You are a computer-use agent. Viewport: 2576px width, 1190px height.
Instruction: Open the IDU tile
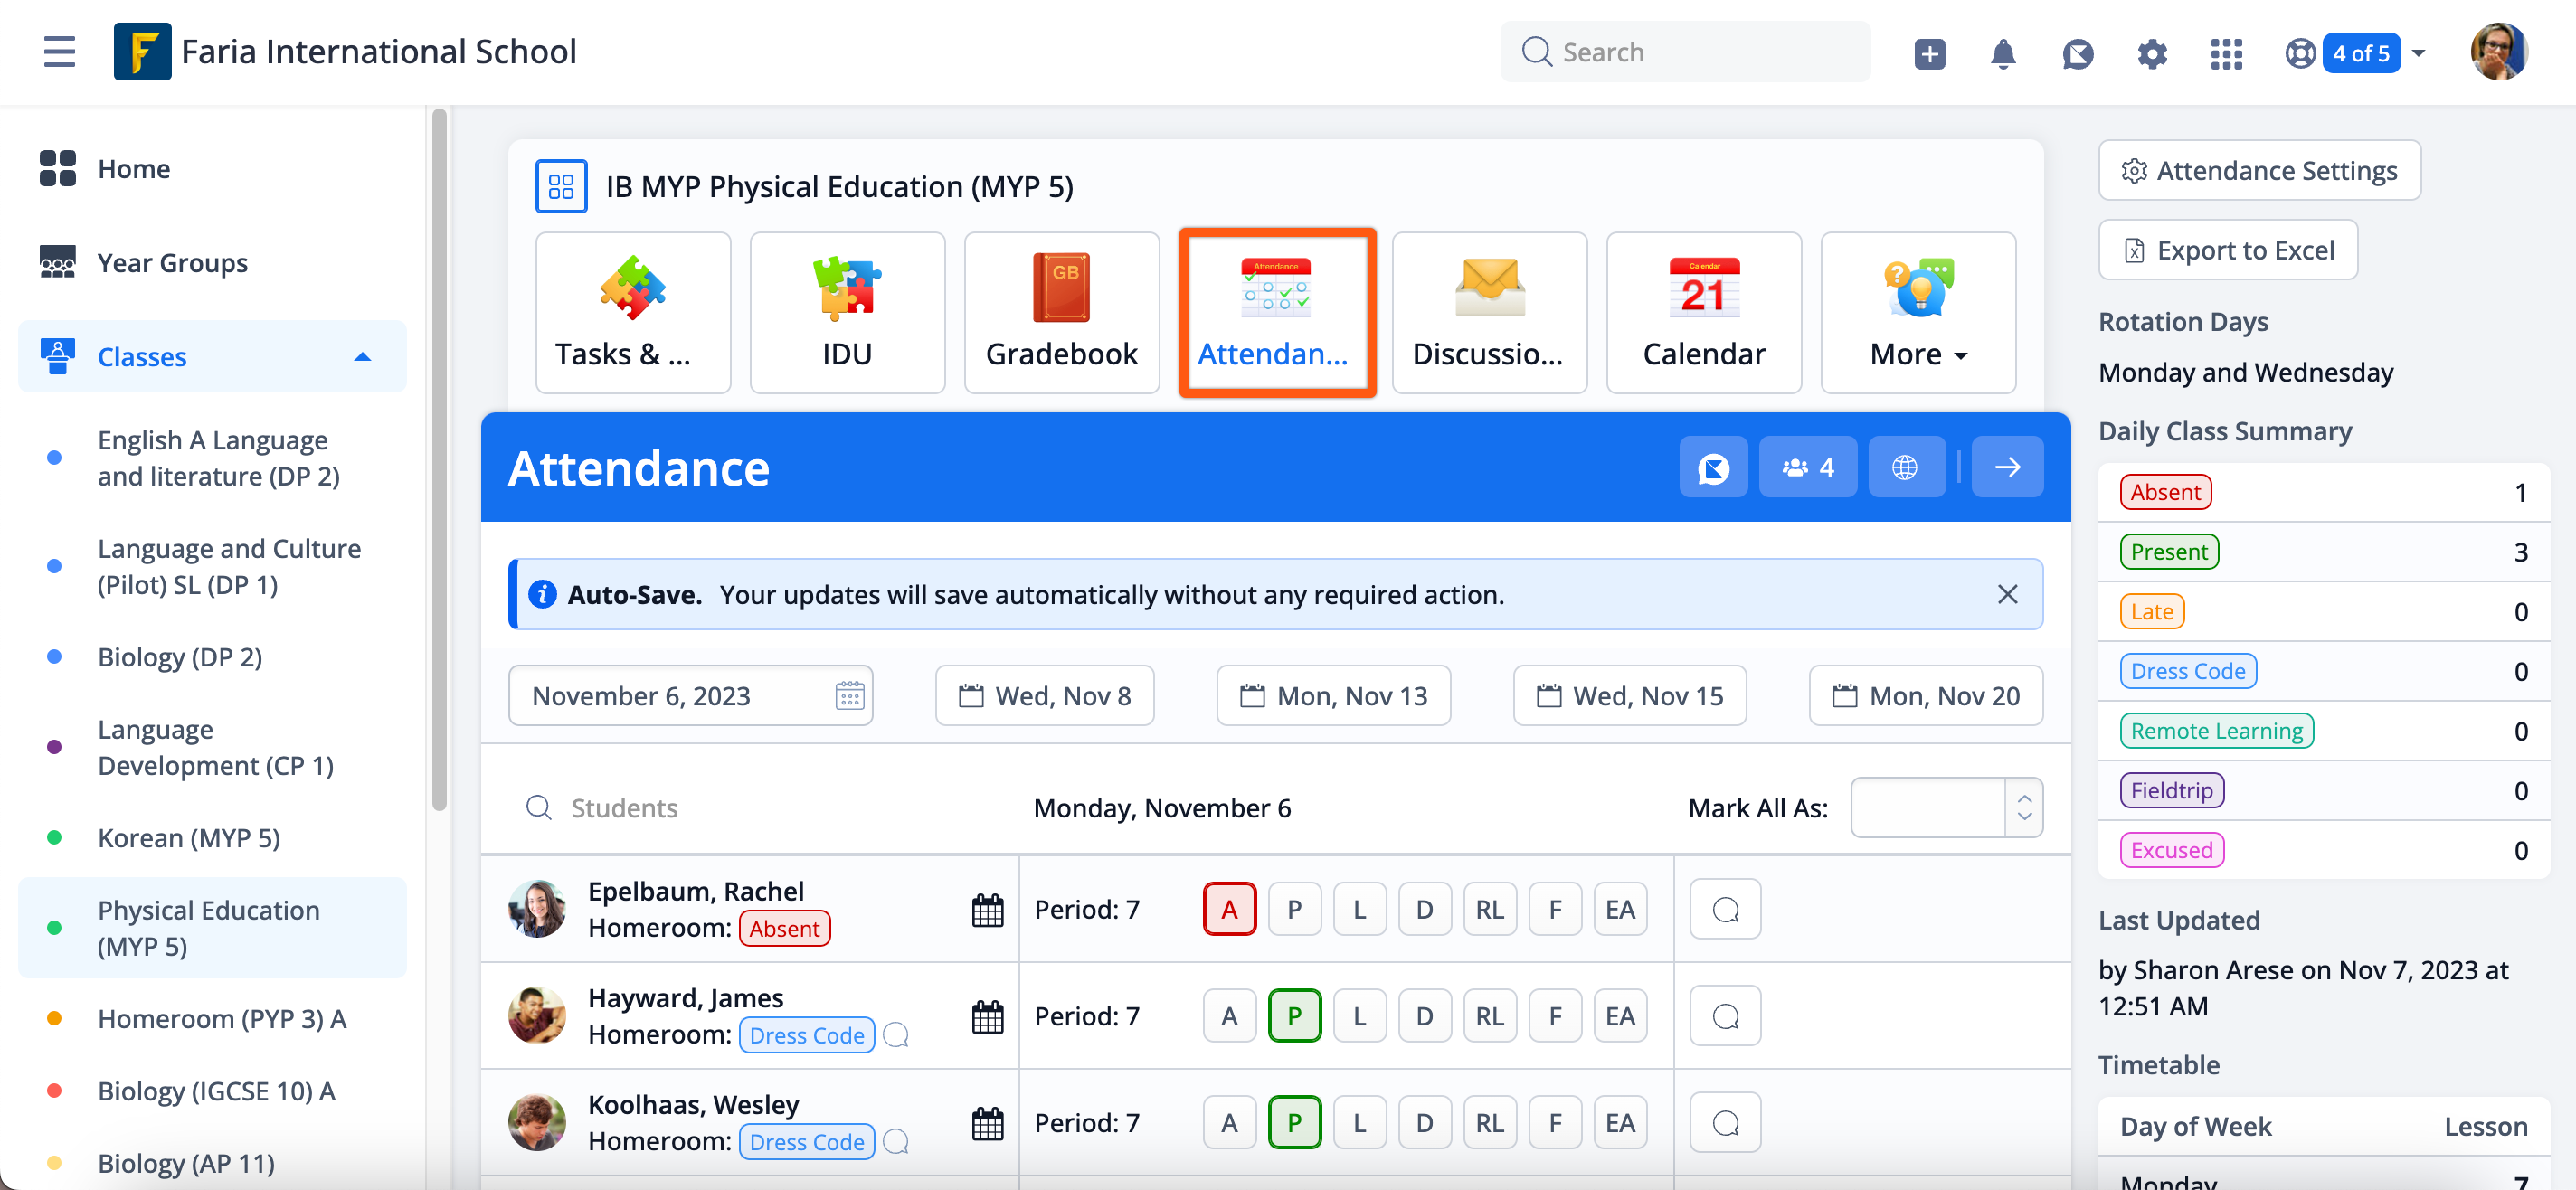(x=847, y=313)
